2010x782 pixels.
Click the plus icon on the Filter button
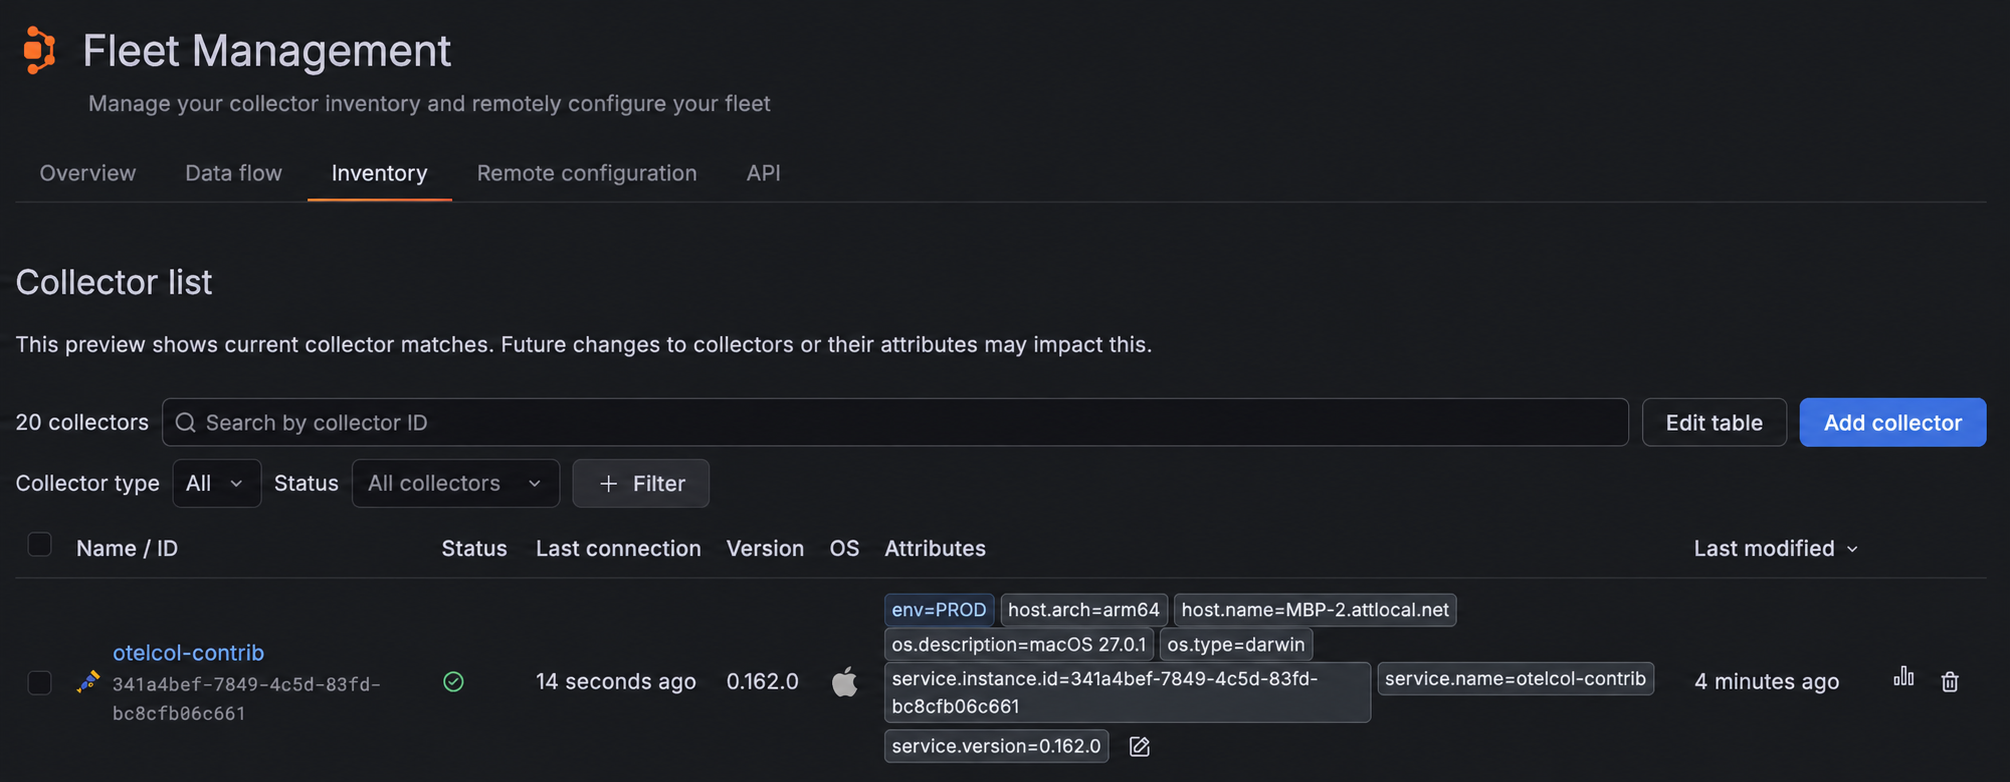coord(608,484)
